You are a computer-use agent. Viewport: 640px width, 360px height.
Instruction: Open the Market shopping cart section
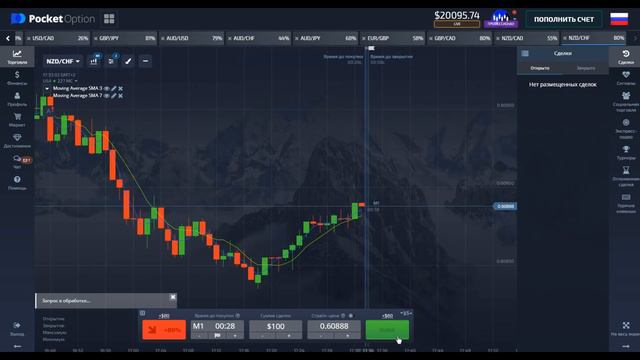(17, 120)
